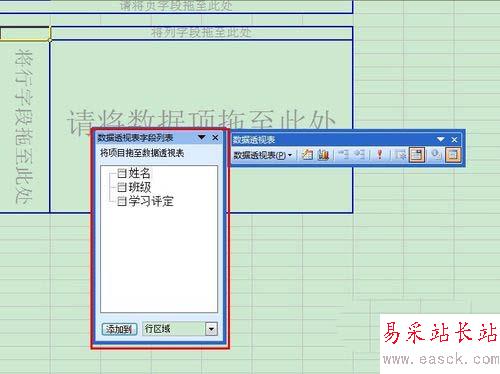Viewport: 500px width, 374px height.
Task: Select the 学习评定 field in list
Action: [x=145, y=201]
